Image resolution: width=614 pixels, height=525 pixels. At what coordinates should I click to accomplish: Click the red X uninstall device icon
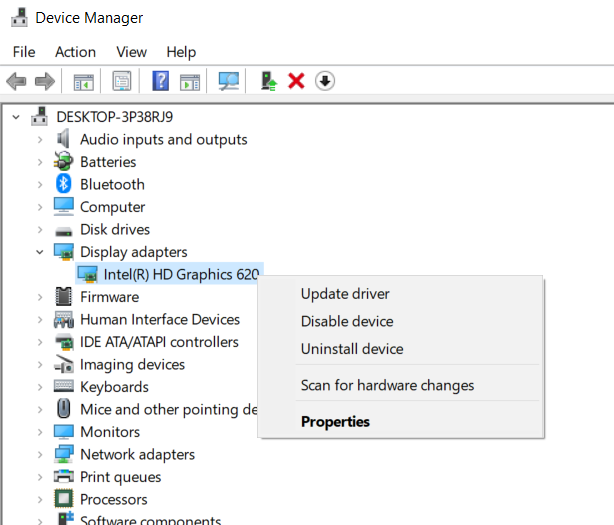[296, 81]
